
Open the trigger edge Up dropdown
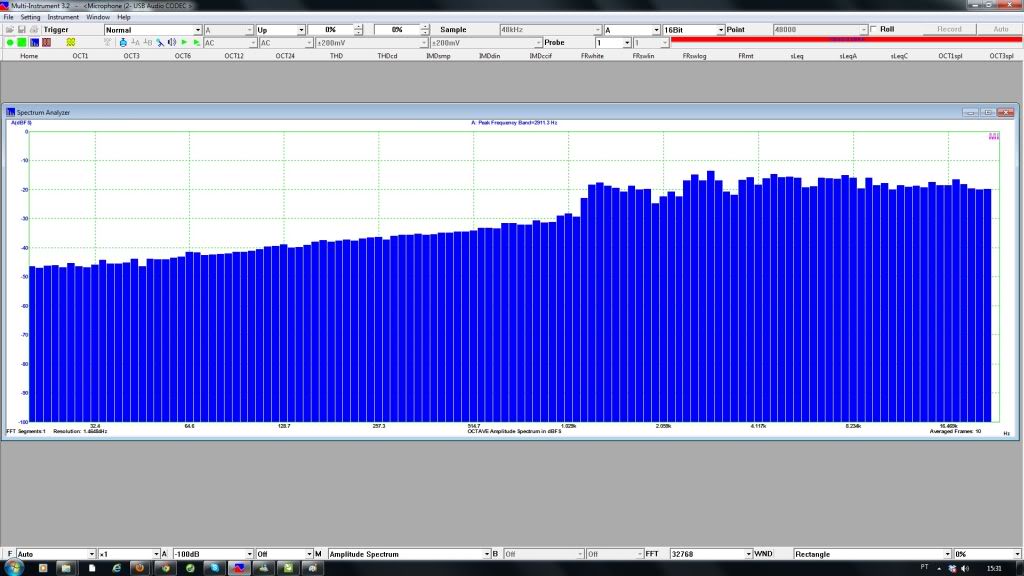click(281, 30)
